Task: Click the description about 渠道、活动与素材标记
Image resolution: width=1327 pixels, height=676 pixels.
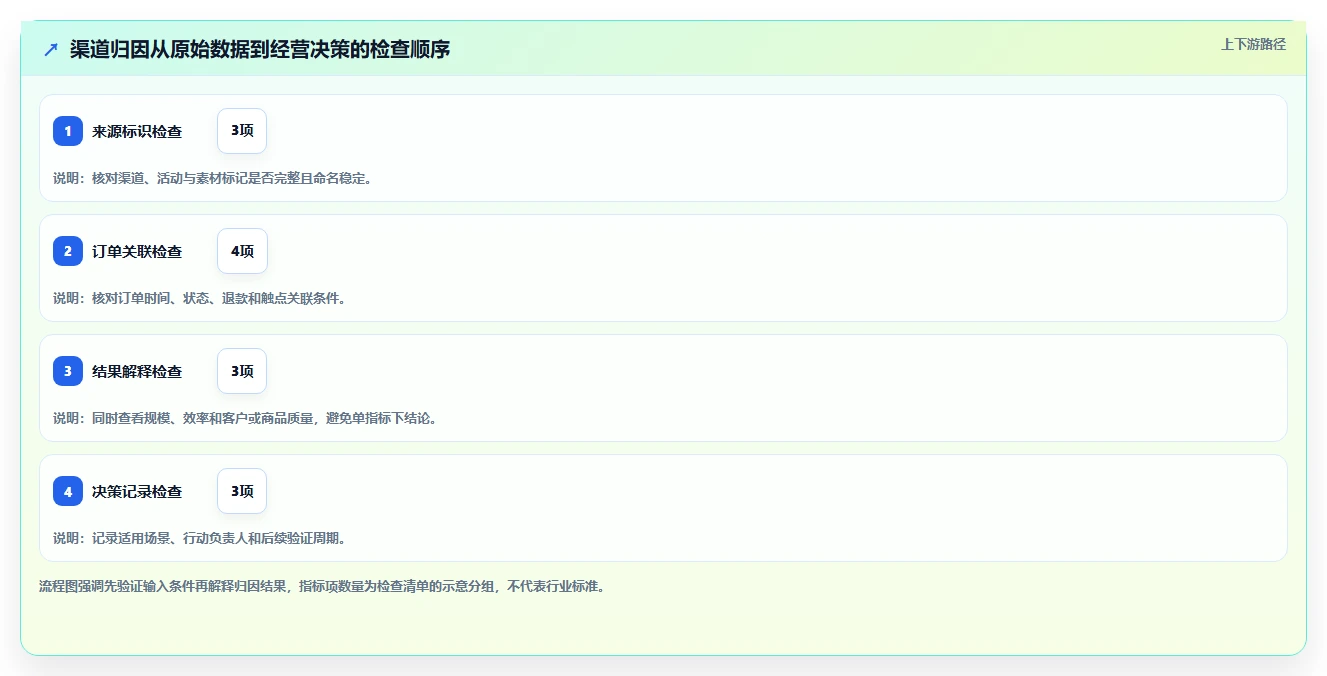Action: [x=212, y=178]
